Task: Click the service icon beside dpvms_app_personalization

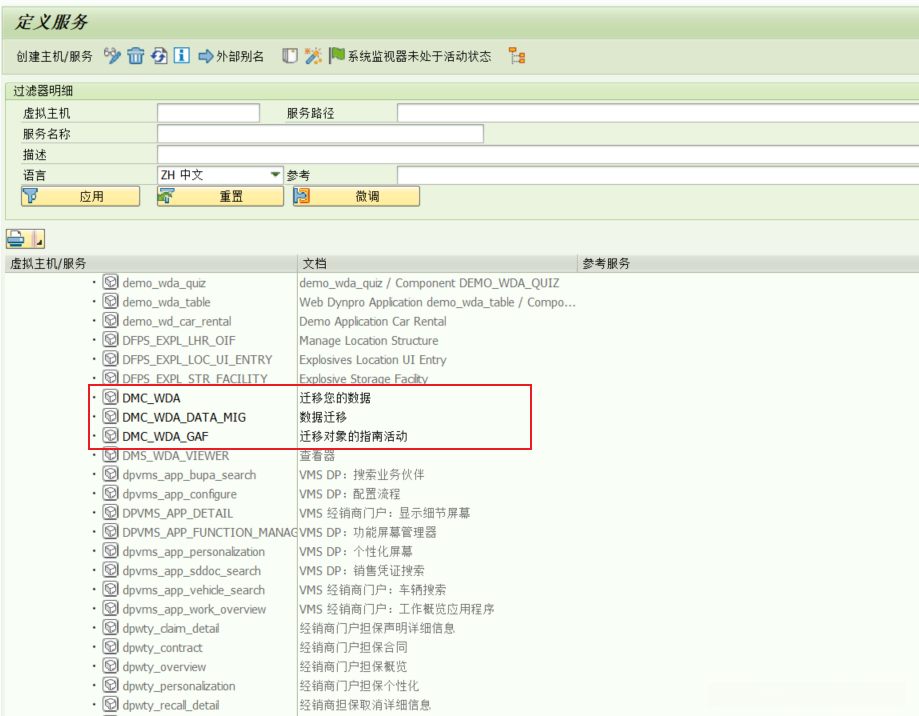Action: (110, 551)
